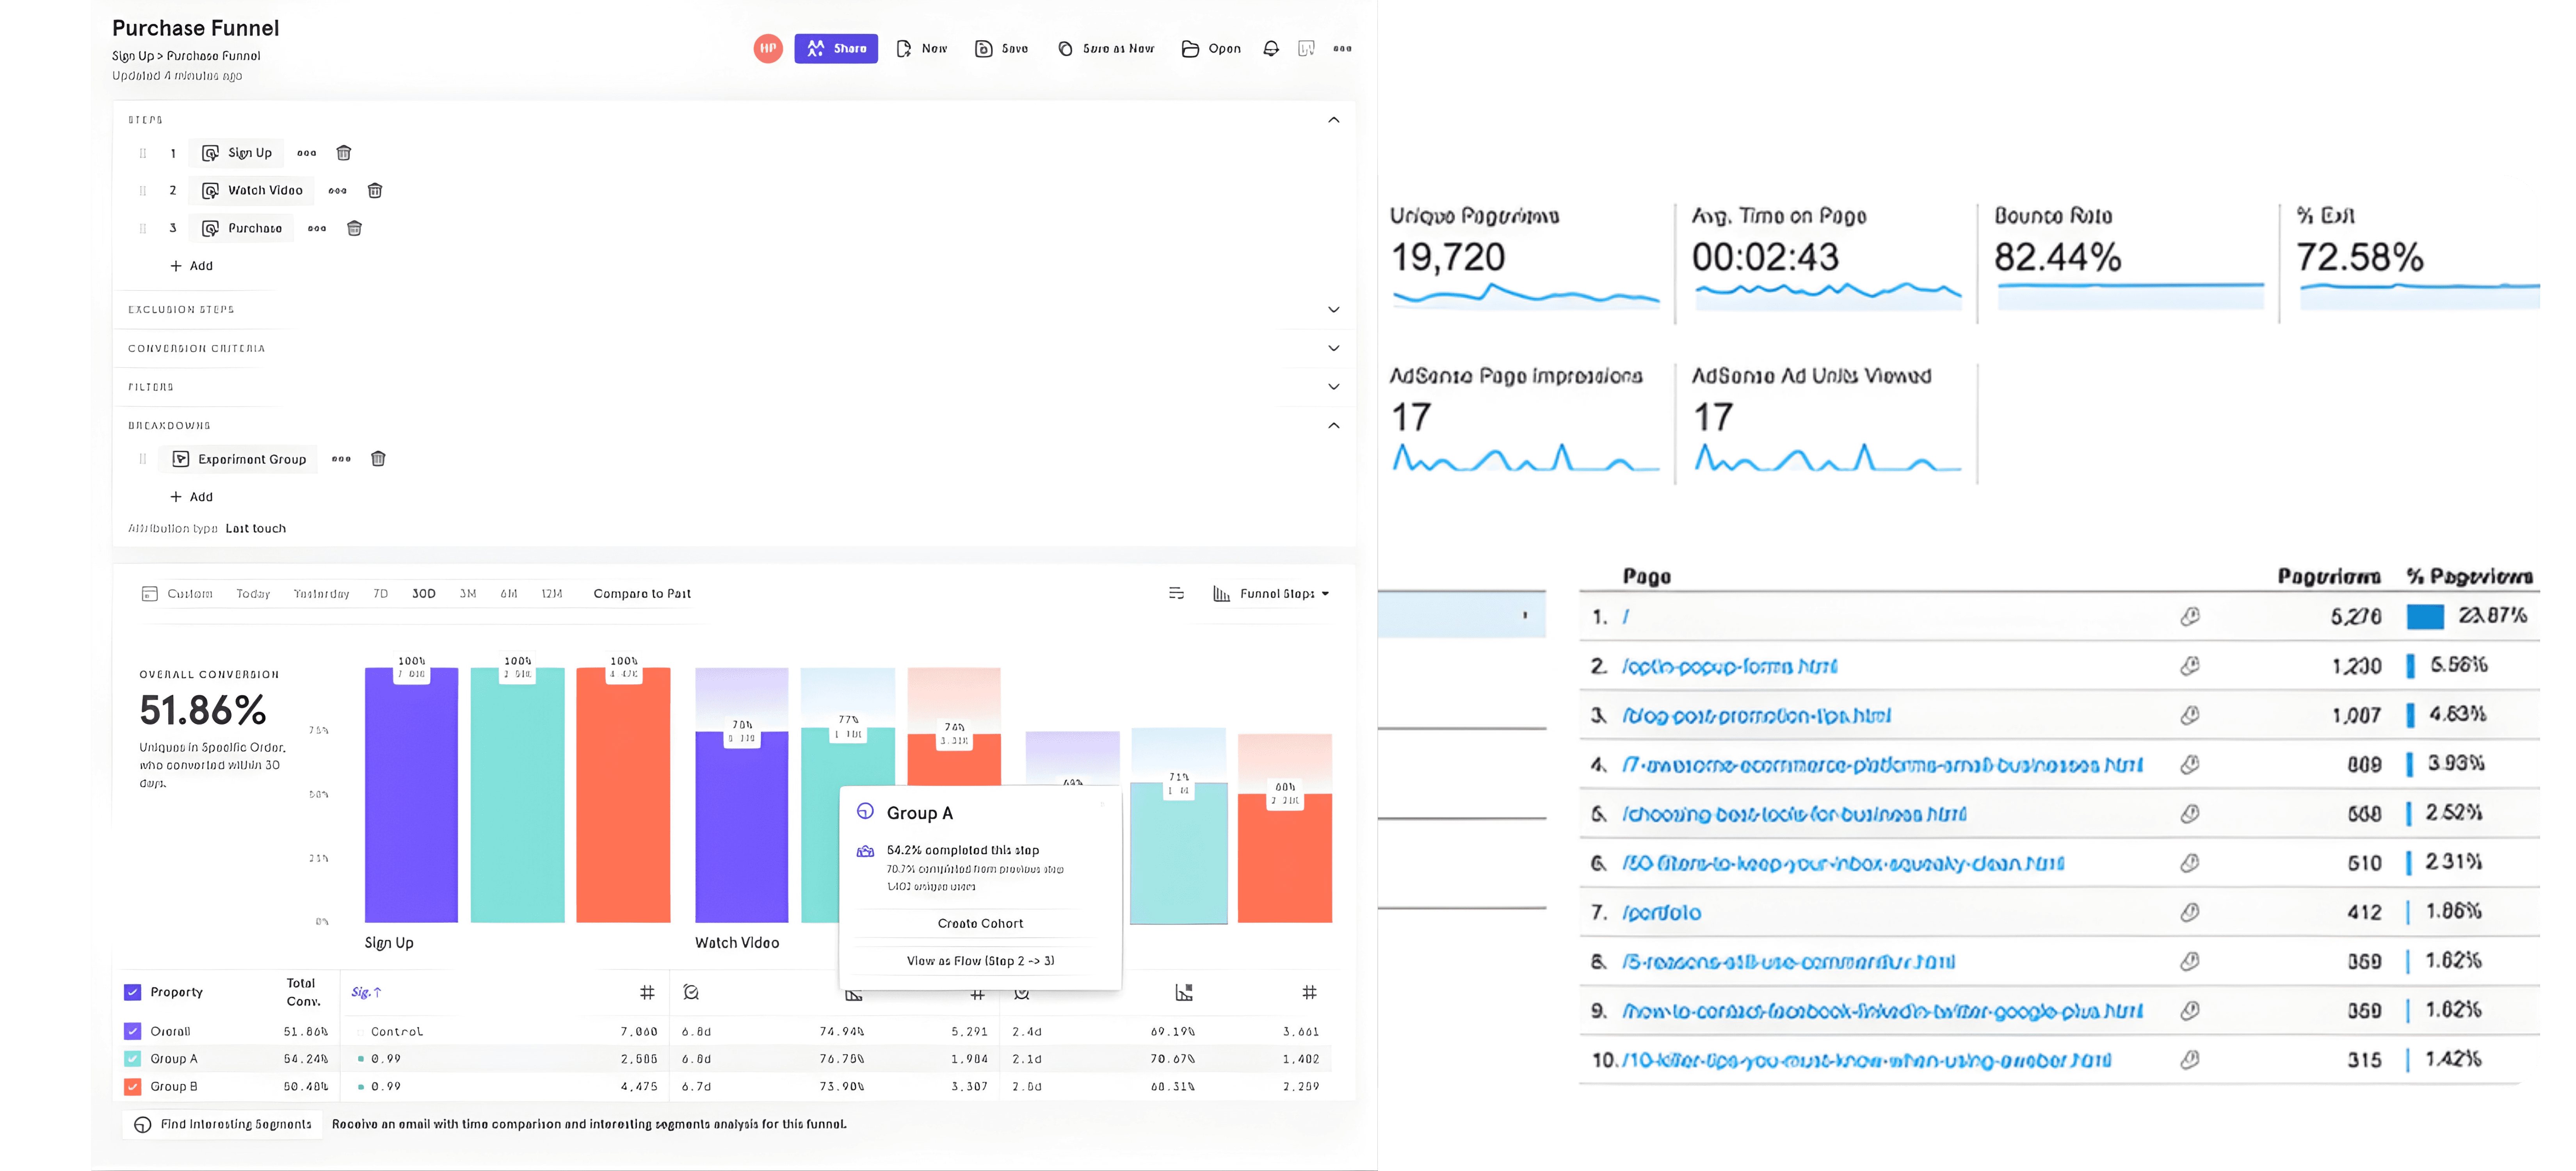The height and width of the screenshot is (1171, 2576).
Task: Remove the Experiment Group breakdown via trash icon
Action: [x=378, y=459]
